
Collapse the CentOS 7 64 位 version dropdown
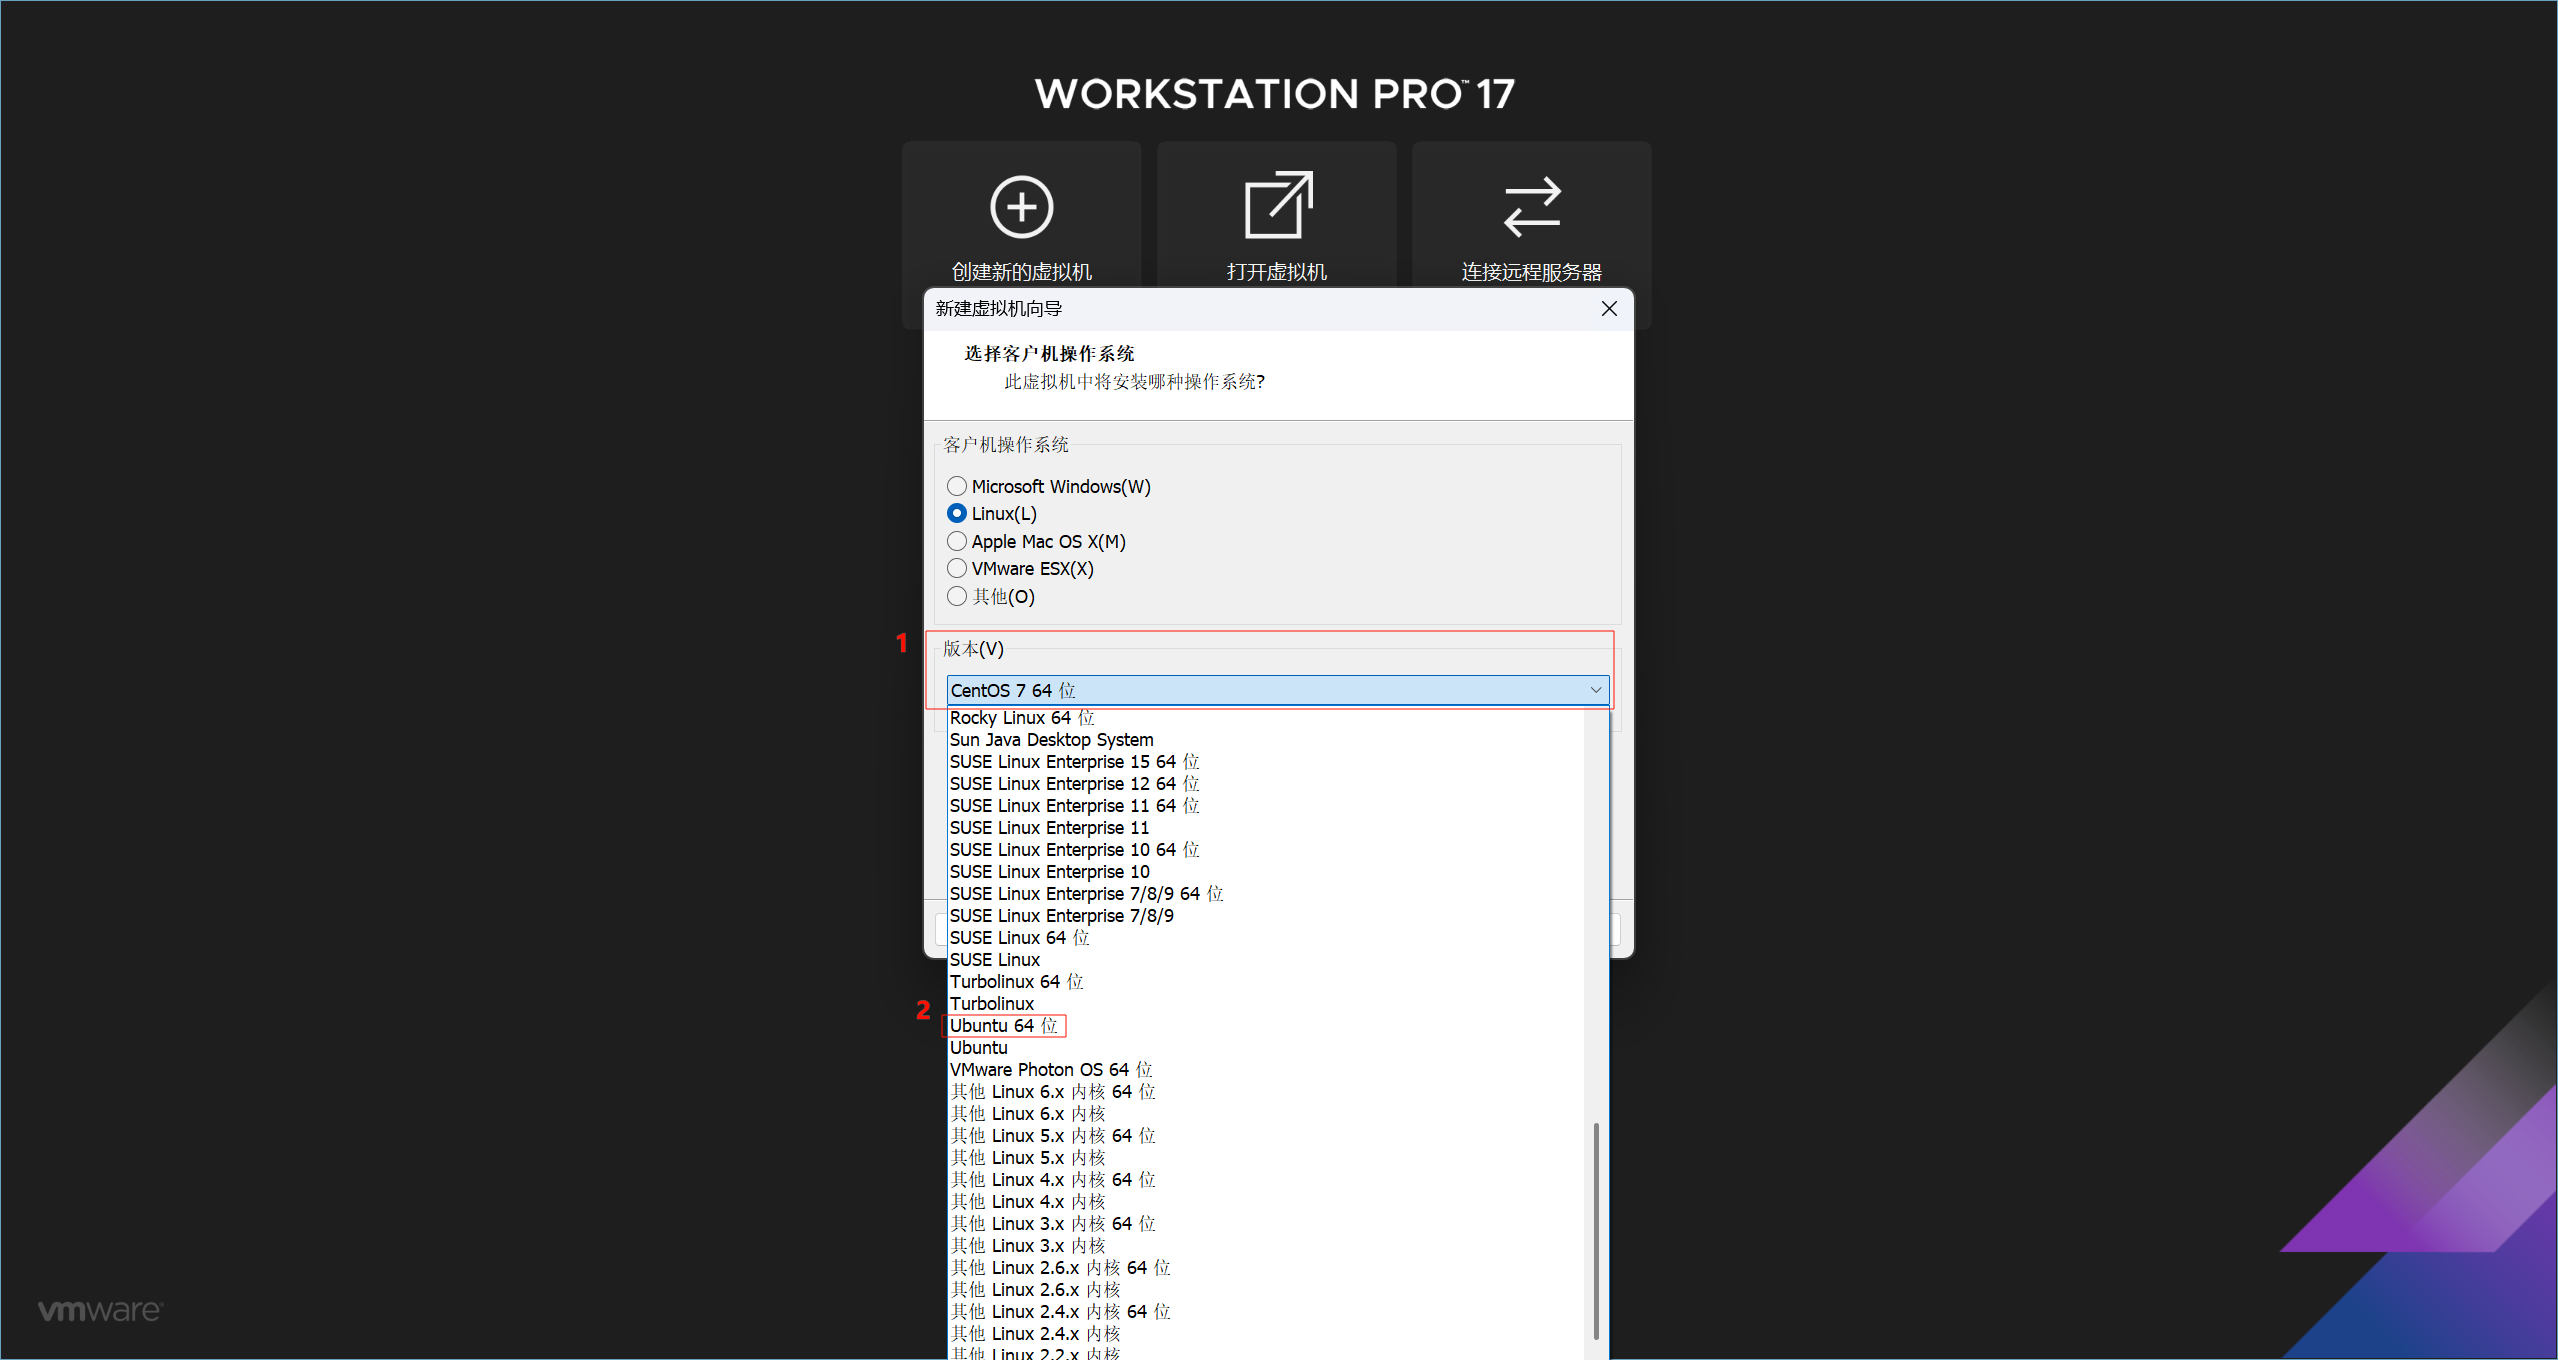point(1278,690)
